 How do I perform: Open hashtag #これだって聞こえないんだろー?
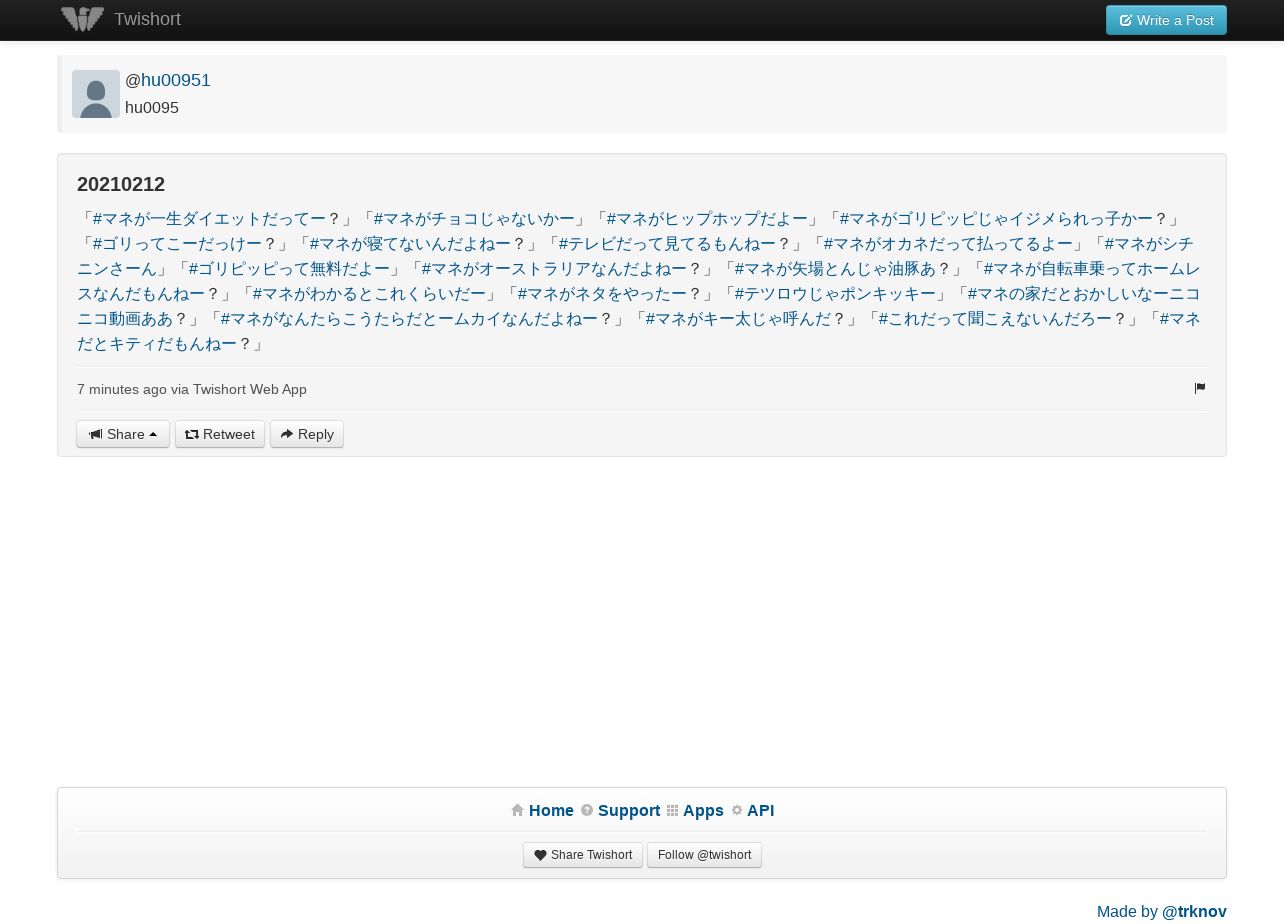click(x=995, y=319)
